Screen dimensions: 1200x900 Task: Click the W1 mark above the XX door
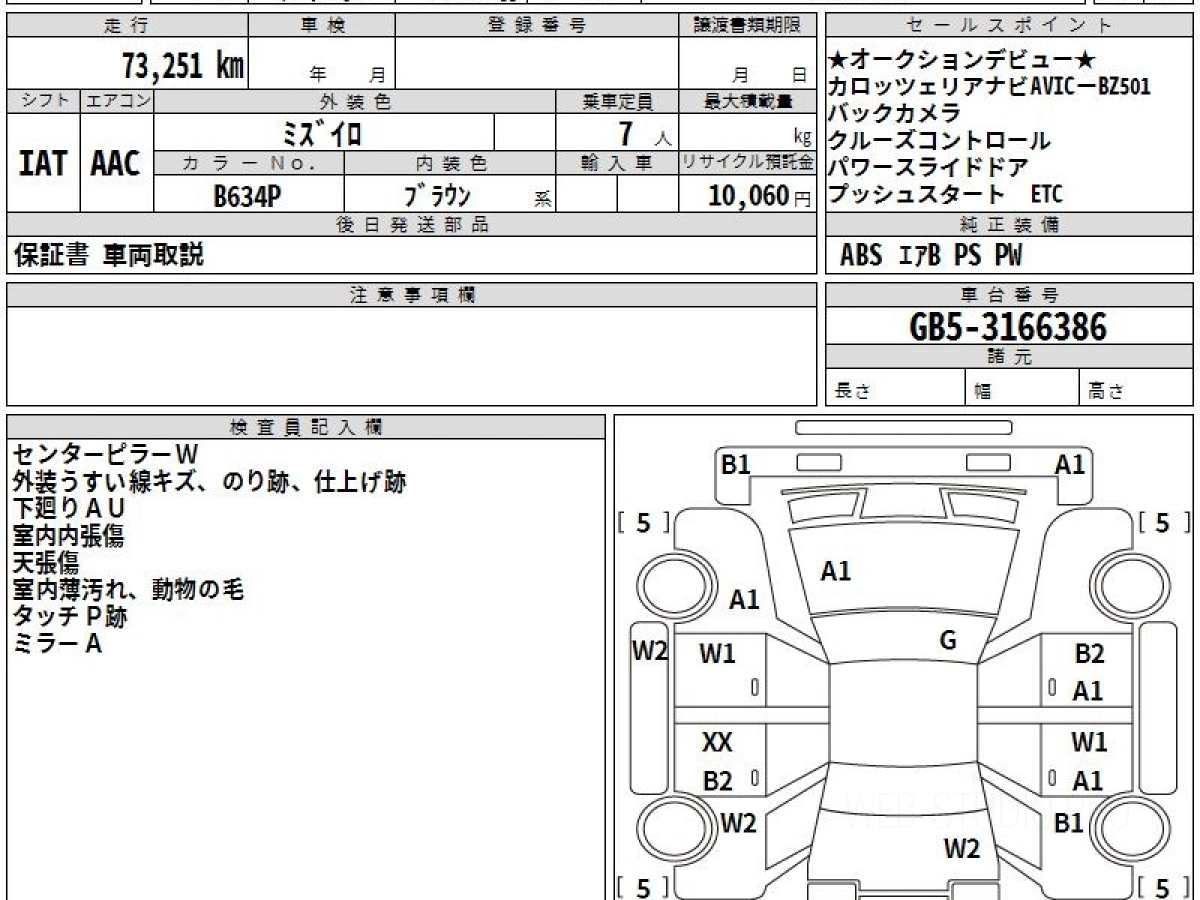(717, 655)
